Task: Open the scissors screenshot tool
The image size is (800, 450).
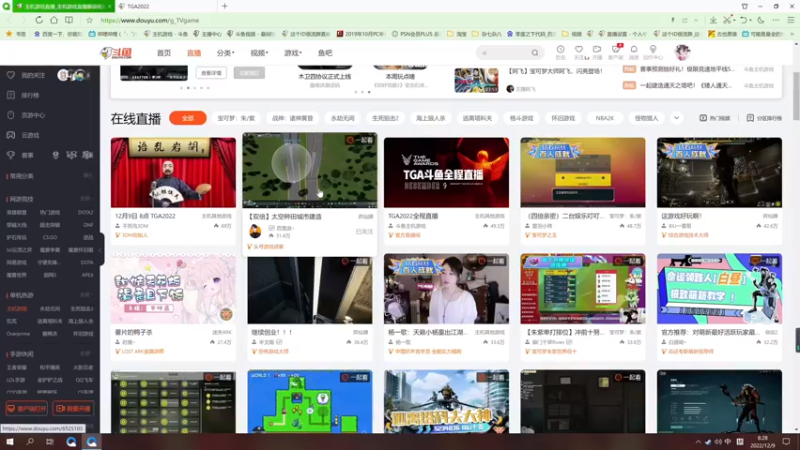Action: coord(727,20)
